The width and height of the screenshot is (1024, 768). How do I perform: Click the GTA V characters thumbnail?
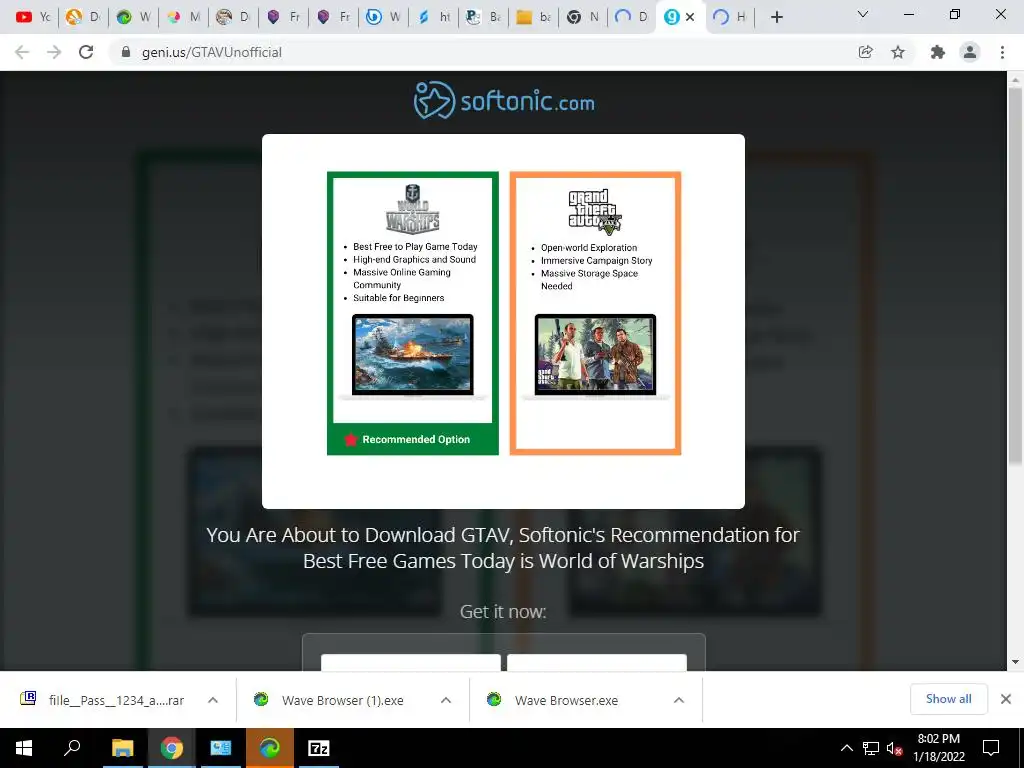point(595,356)
